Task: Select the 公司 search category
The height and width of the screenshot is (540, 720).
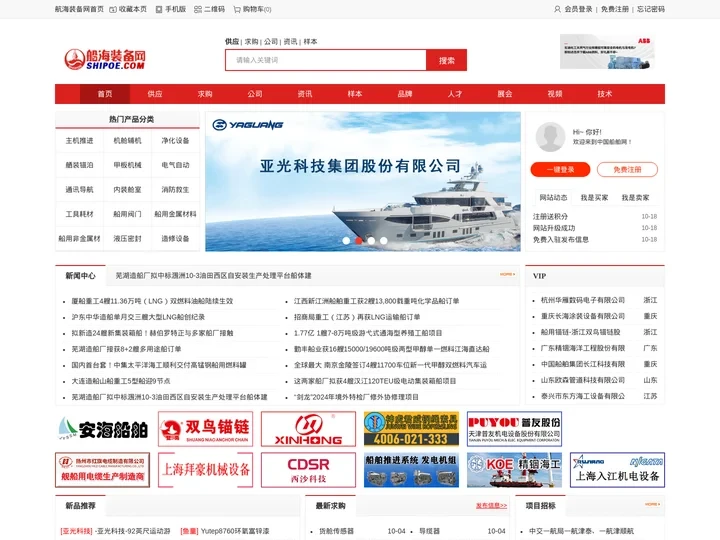Action: [x=271, y=41]
